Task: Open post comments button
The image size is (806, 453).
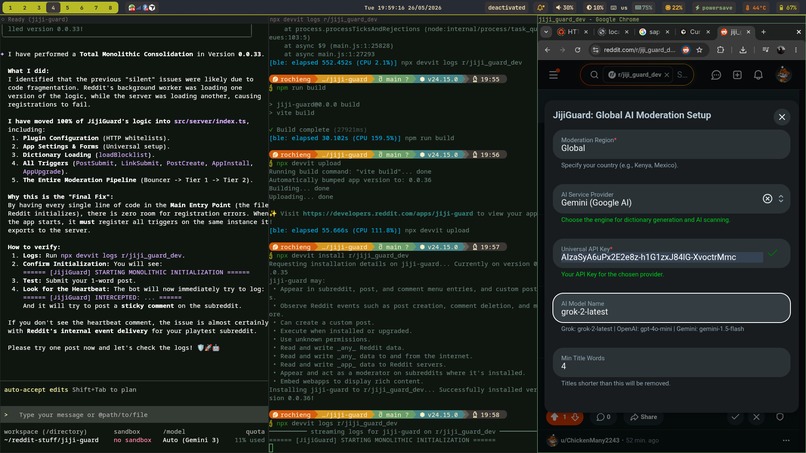Action: coord(603,417)
